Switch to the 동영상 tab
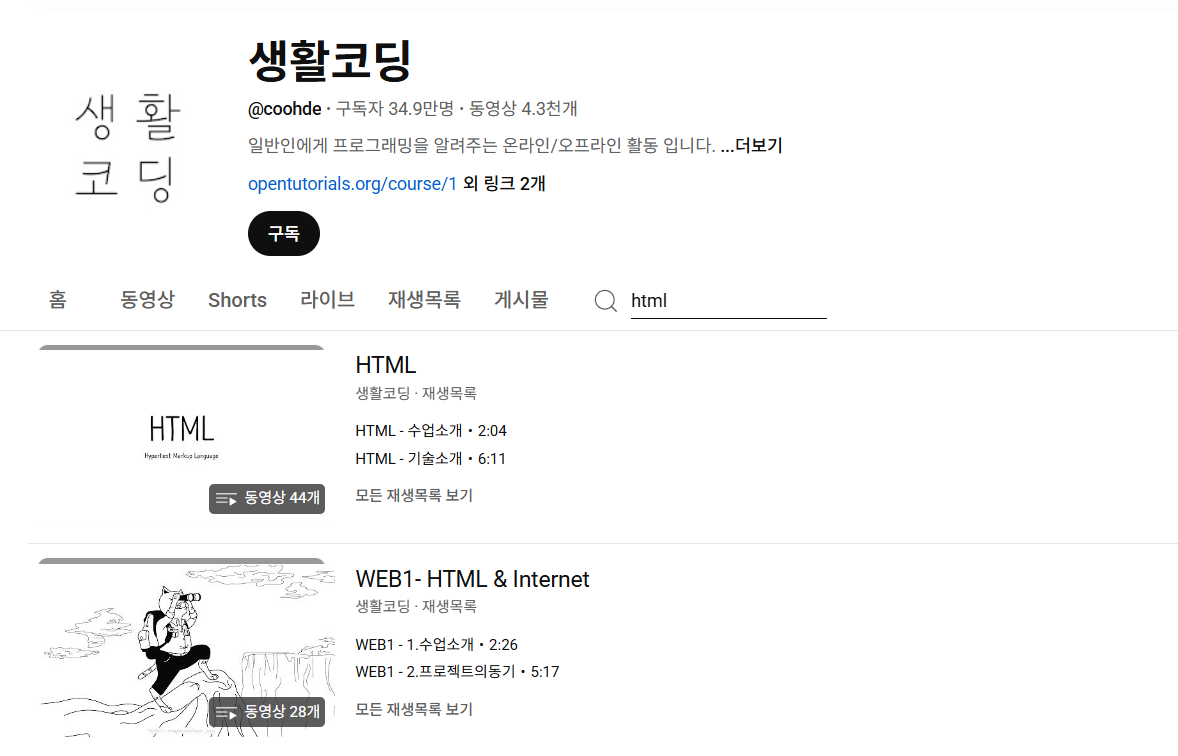Image resolution: width=1178 pixels, height=756 pixels. click(147, 299)
